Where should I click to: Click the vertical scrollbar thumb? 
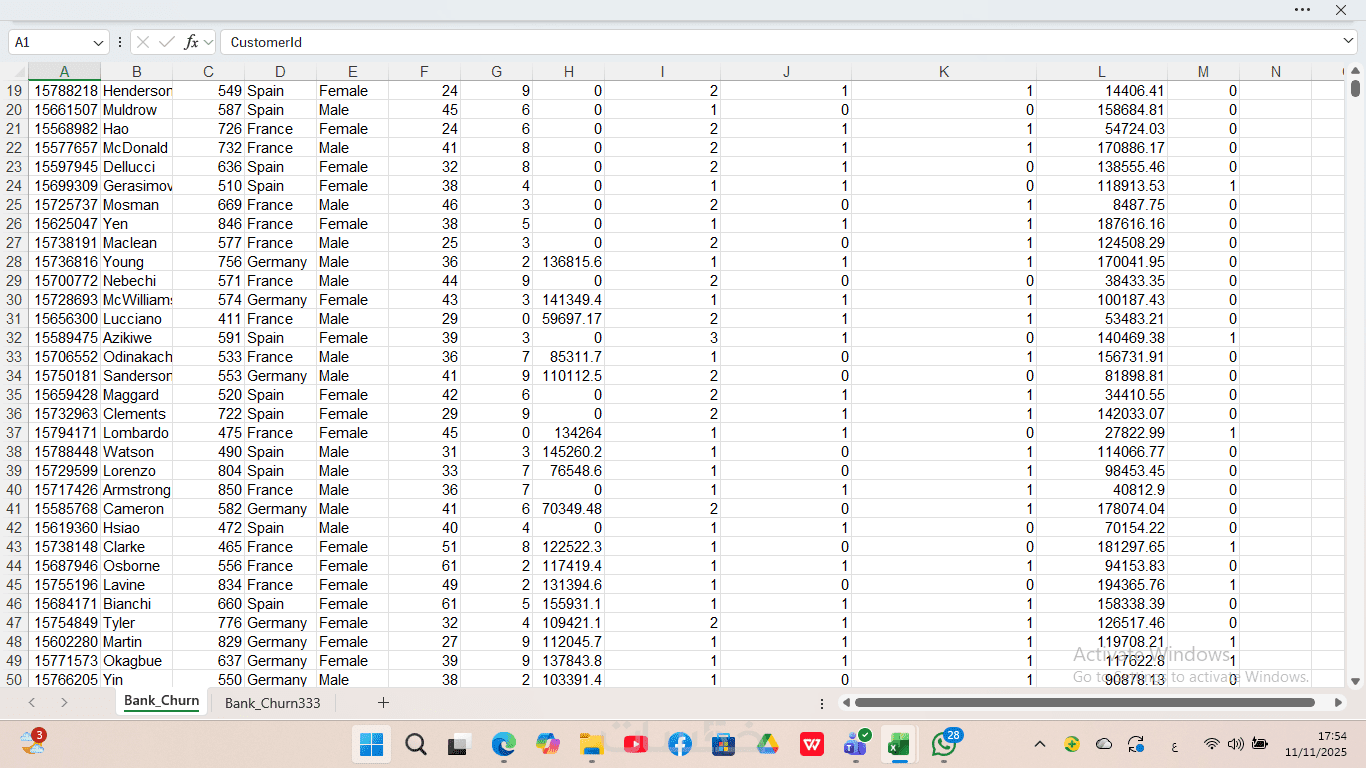coord(1355,88)
